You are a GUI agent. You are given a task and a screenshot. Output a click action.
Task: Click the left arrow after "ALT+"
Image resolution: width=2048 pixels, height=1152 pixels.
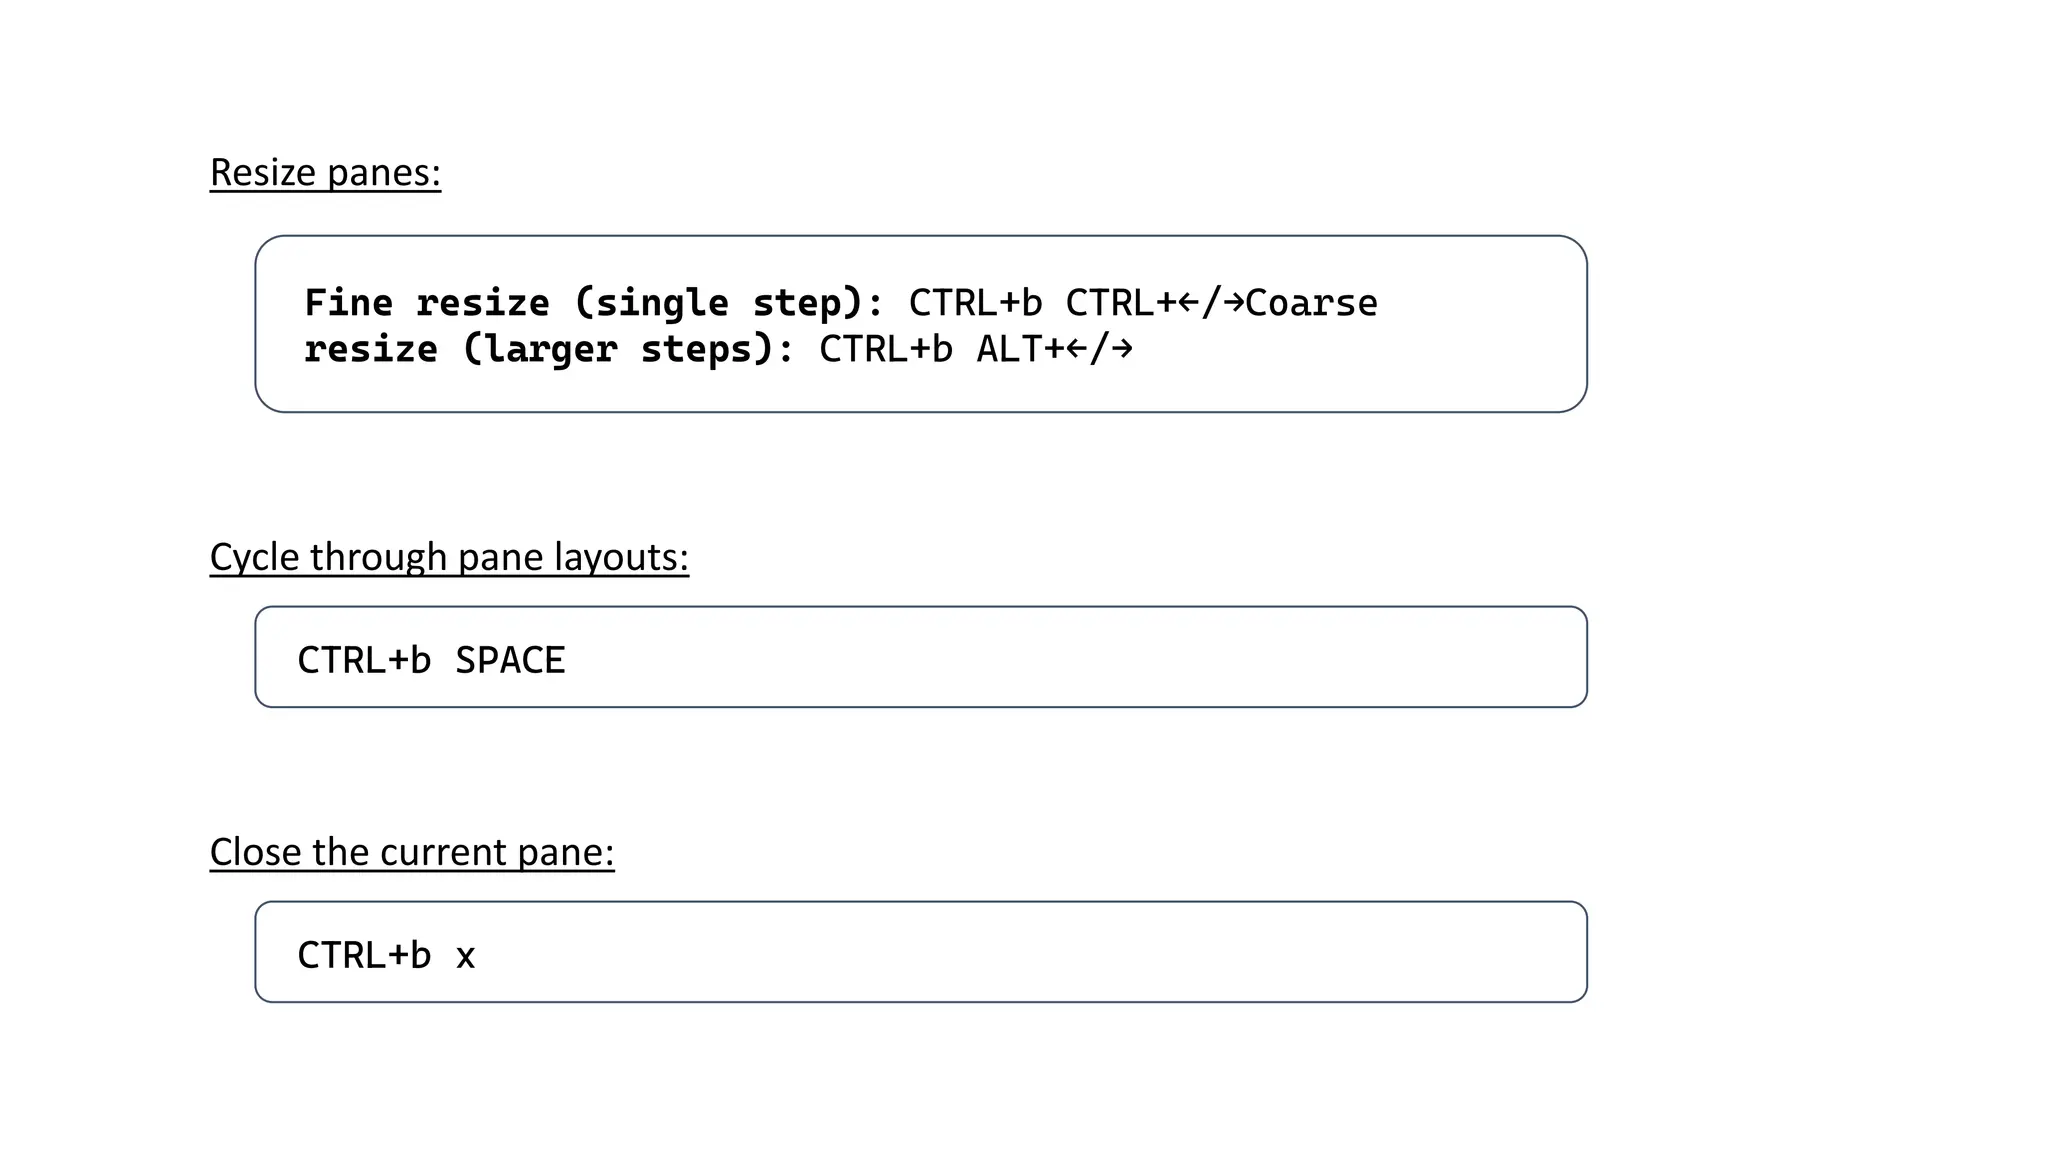[x=1076, y=349]
